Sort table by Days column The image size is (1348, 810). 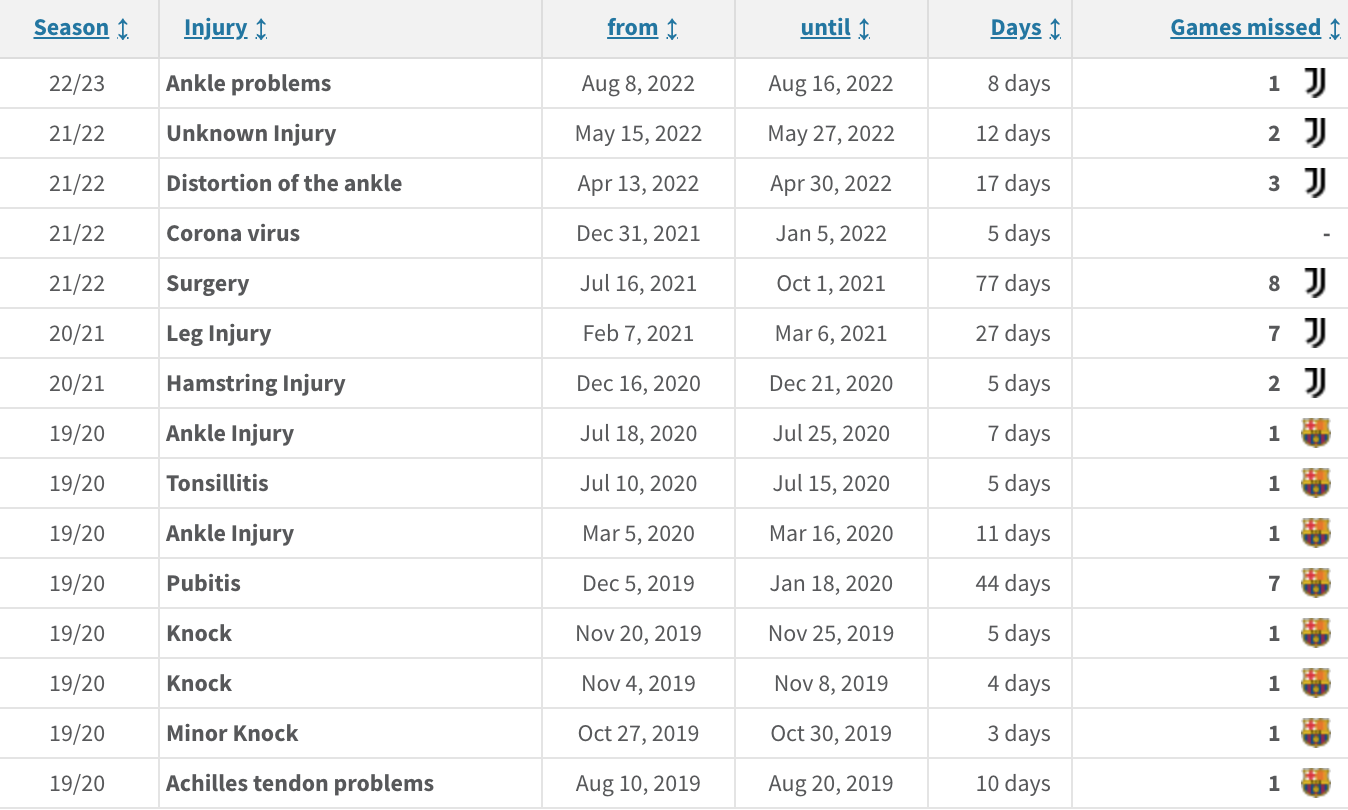pyautogui.click(x=1016, y=28)
